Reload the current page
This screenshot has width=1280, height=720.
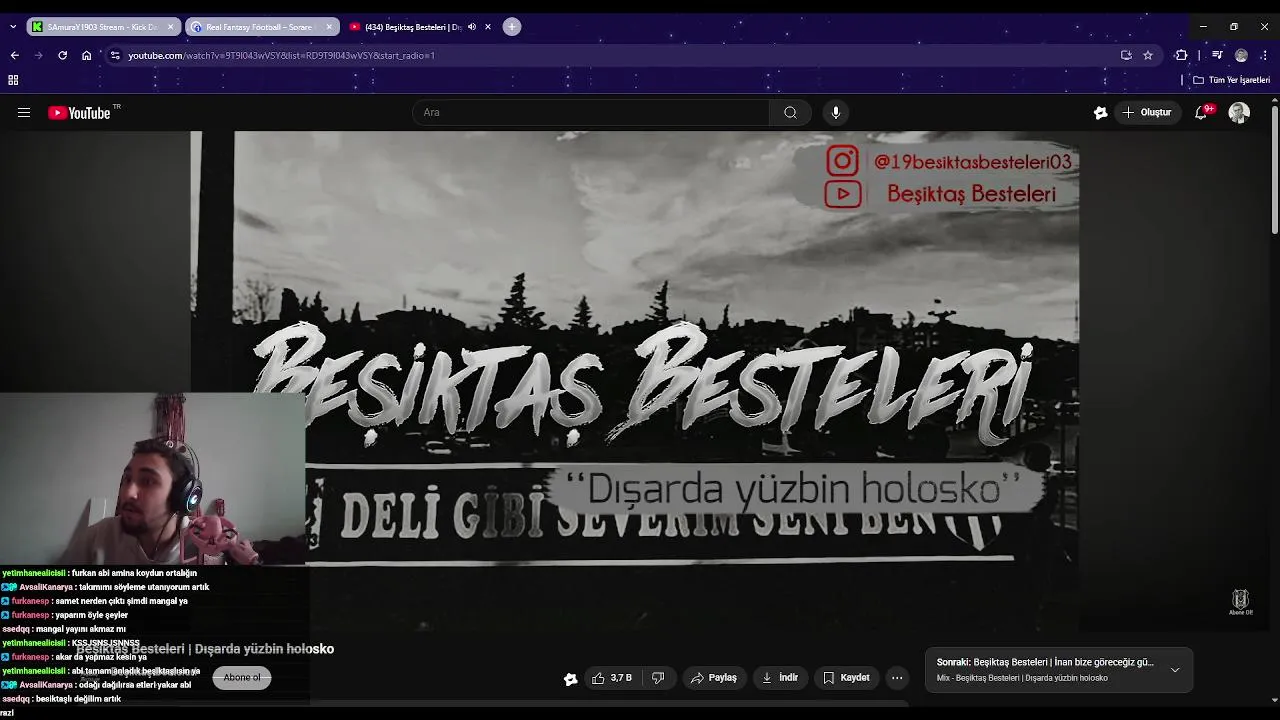point(62,55)
